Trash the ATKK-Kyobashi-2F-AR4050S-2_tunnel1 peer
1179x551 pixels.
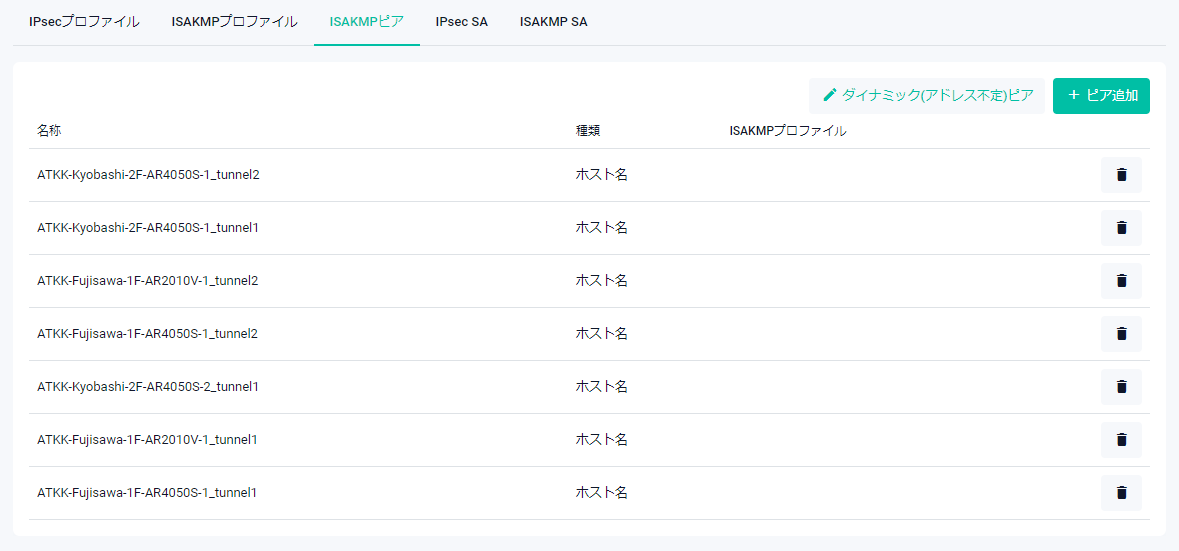[x=1121, y=387]
